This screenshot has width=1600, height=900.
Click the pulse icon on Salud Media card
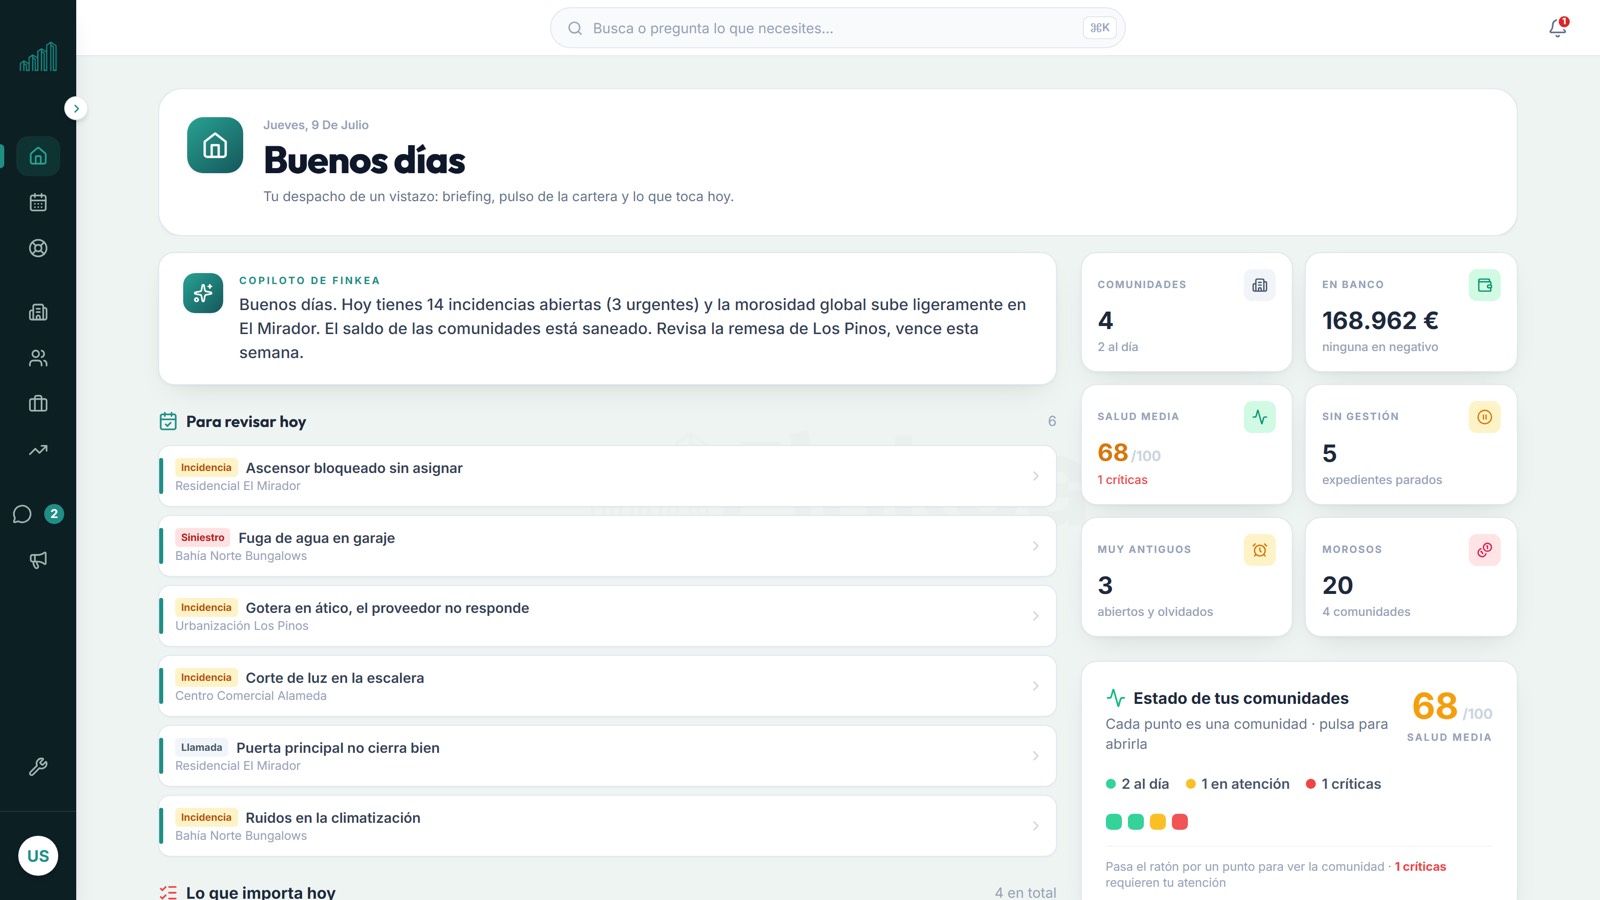1260,417
